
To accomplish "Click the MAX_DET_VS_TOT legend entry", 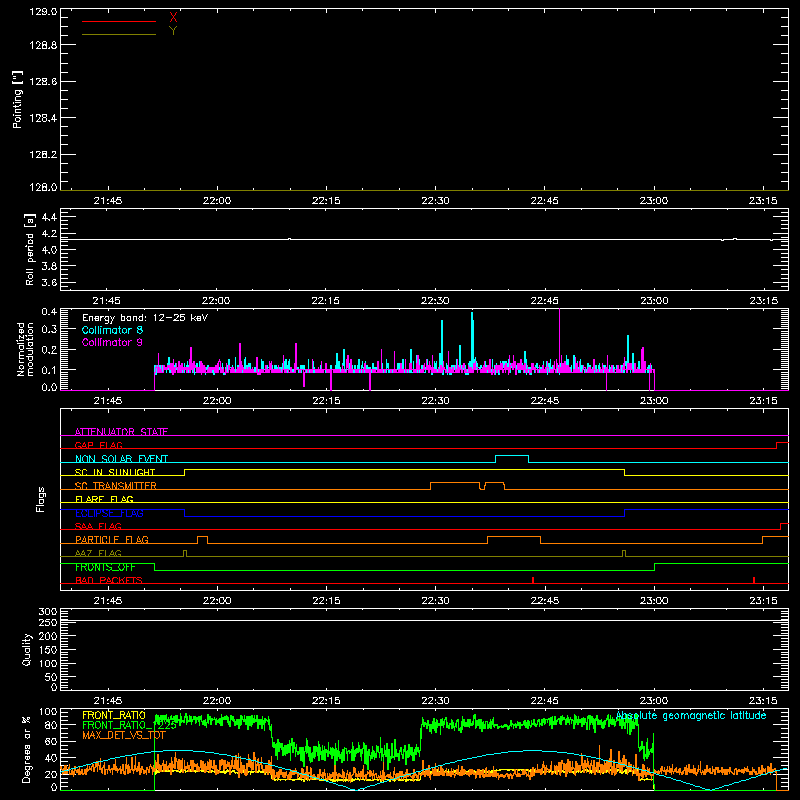I will coord(124,735).
